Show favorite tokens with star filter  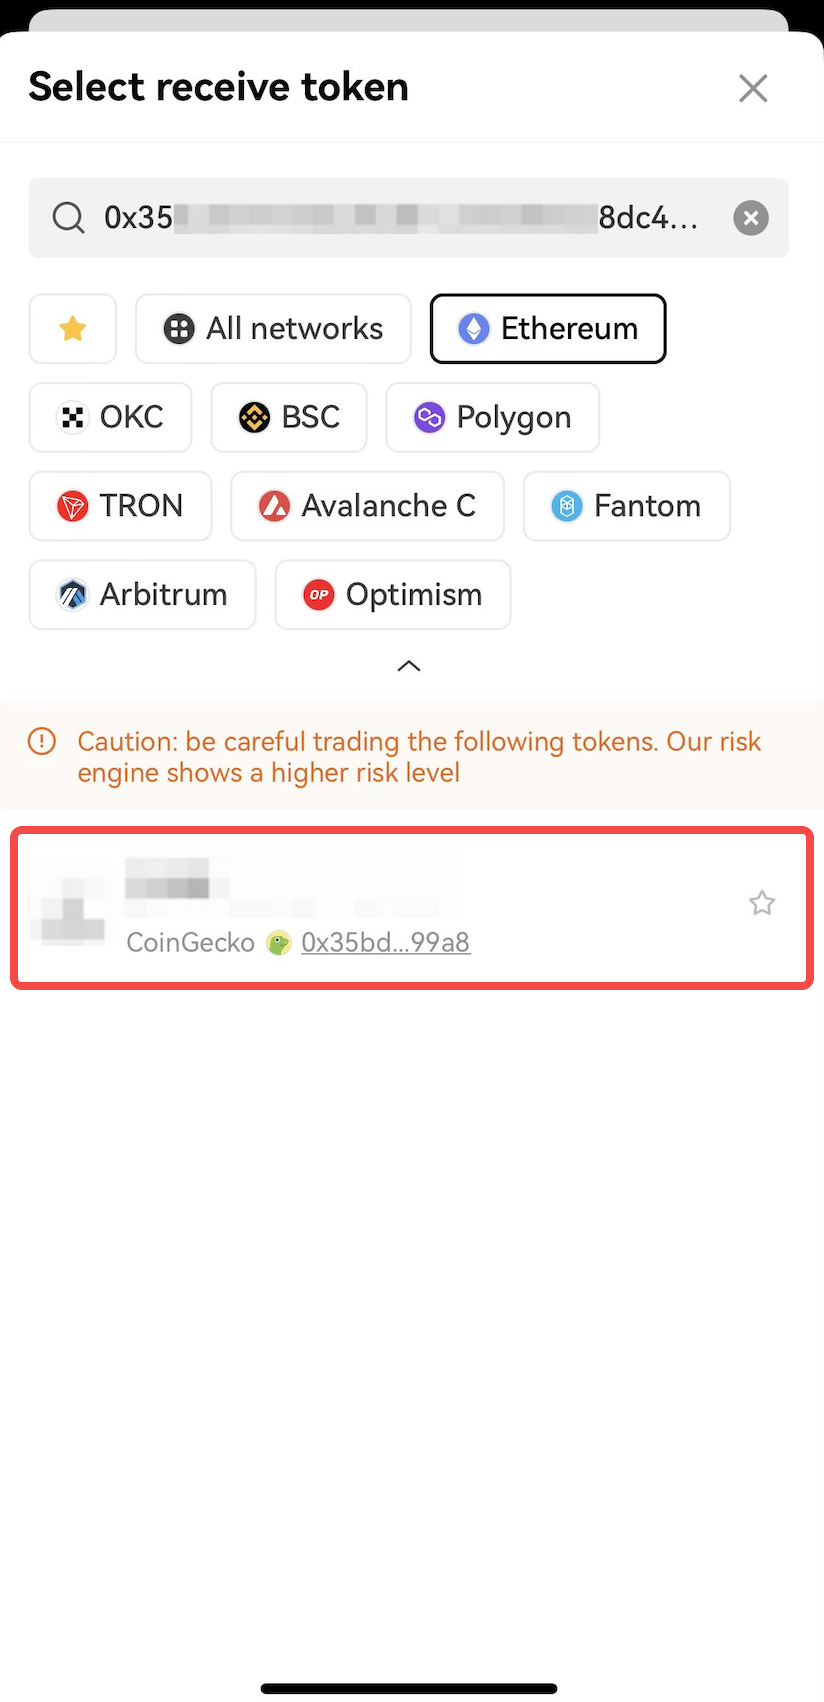pyautogui.click(x=73, y=328)
